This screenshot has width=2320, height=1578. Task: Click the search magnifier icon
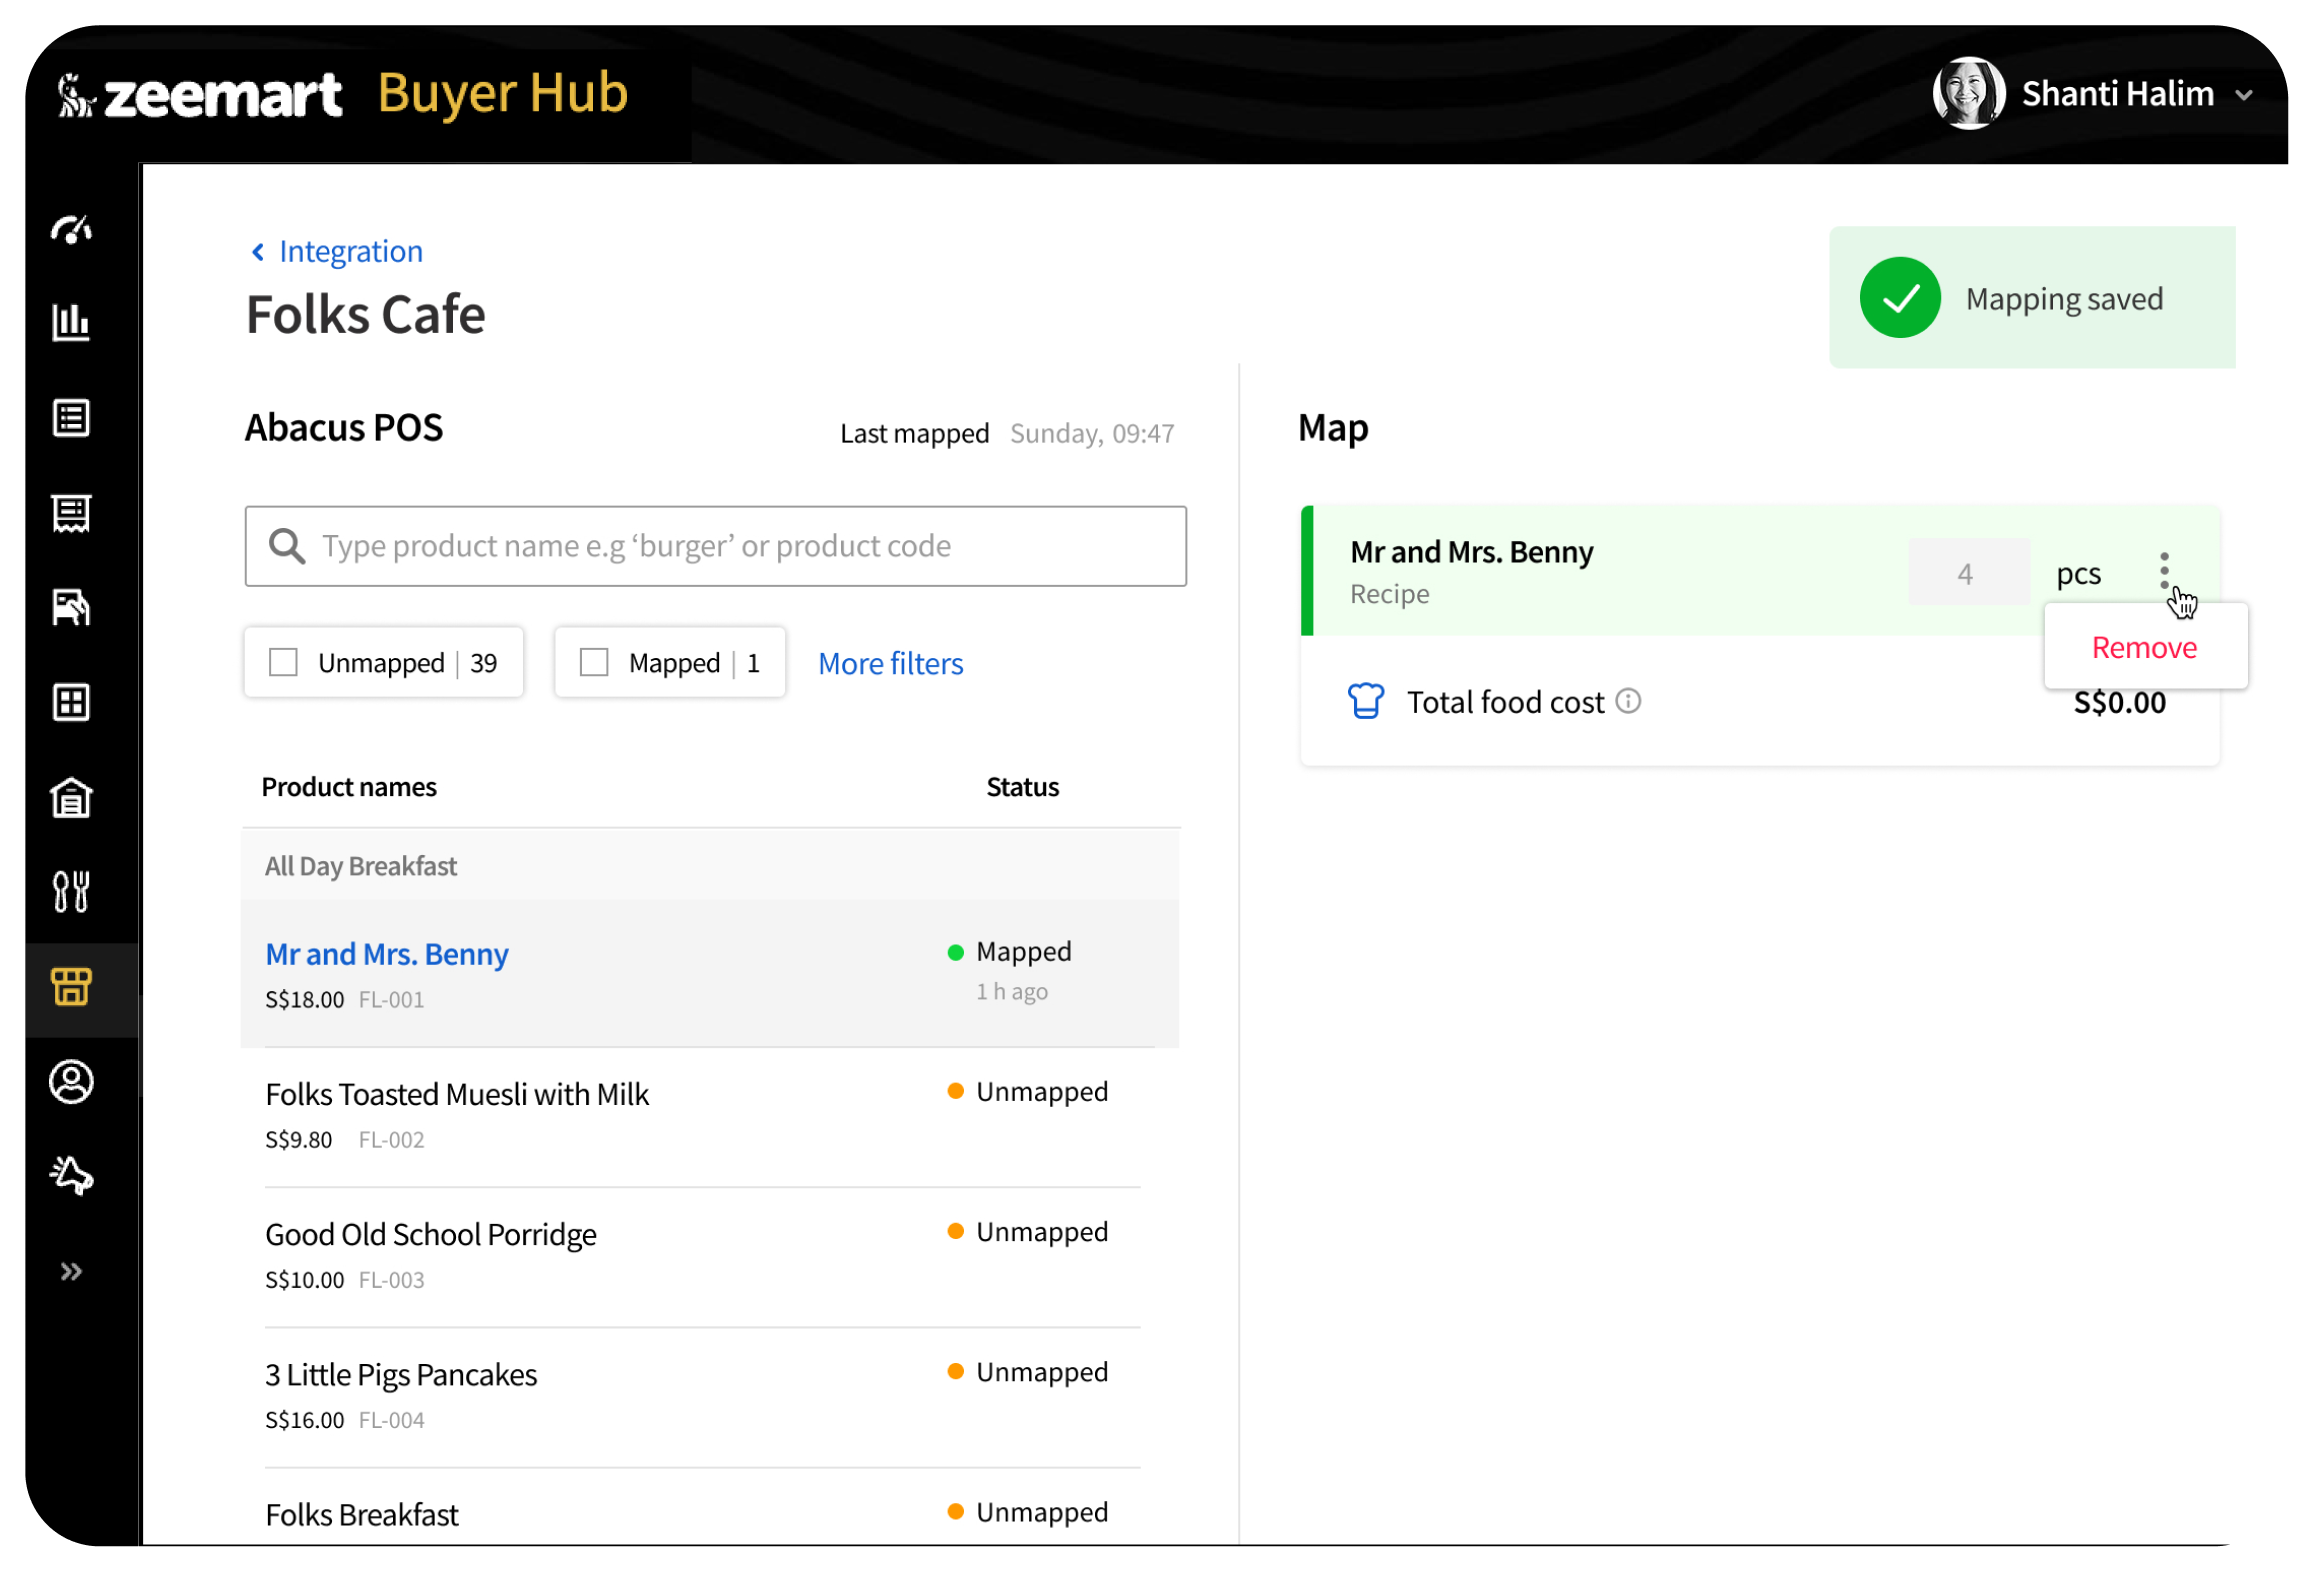(x=287, y=546)
